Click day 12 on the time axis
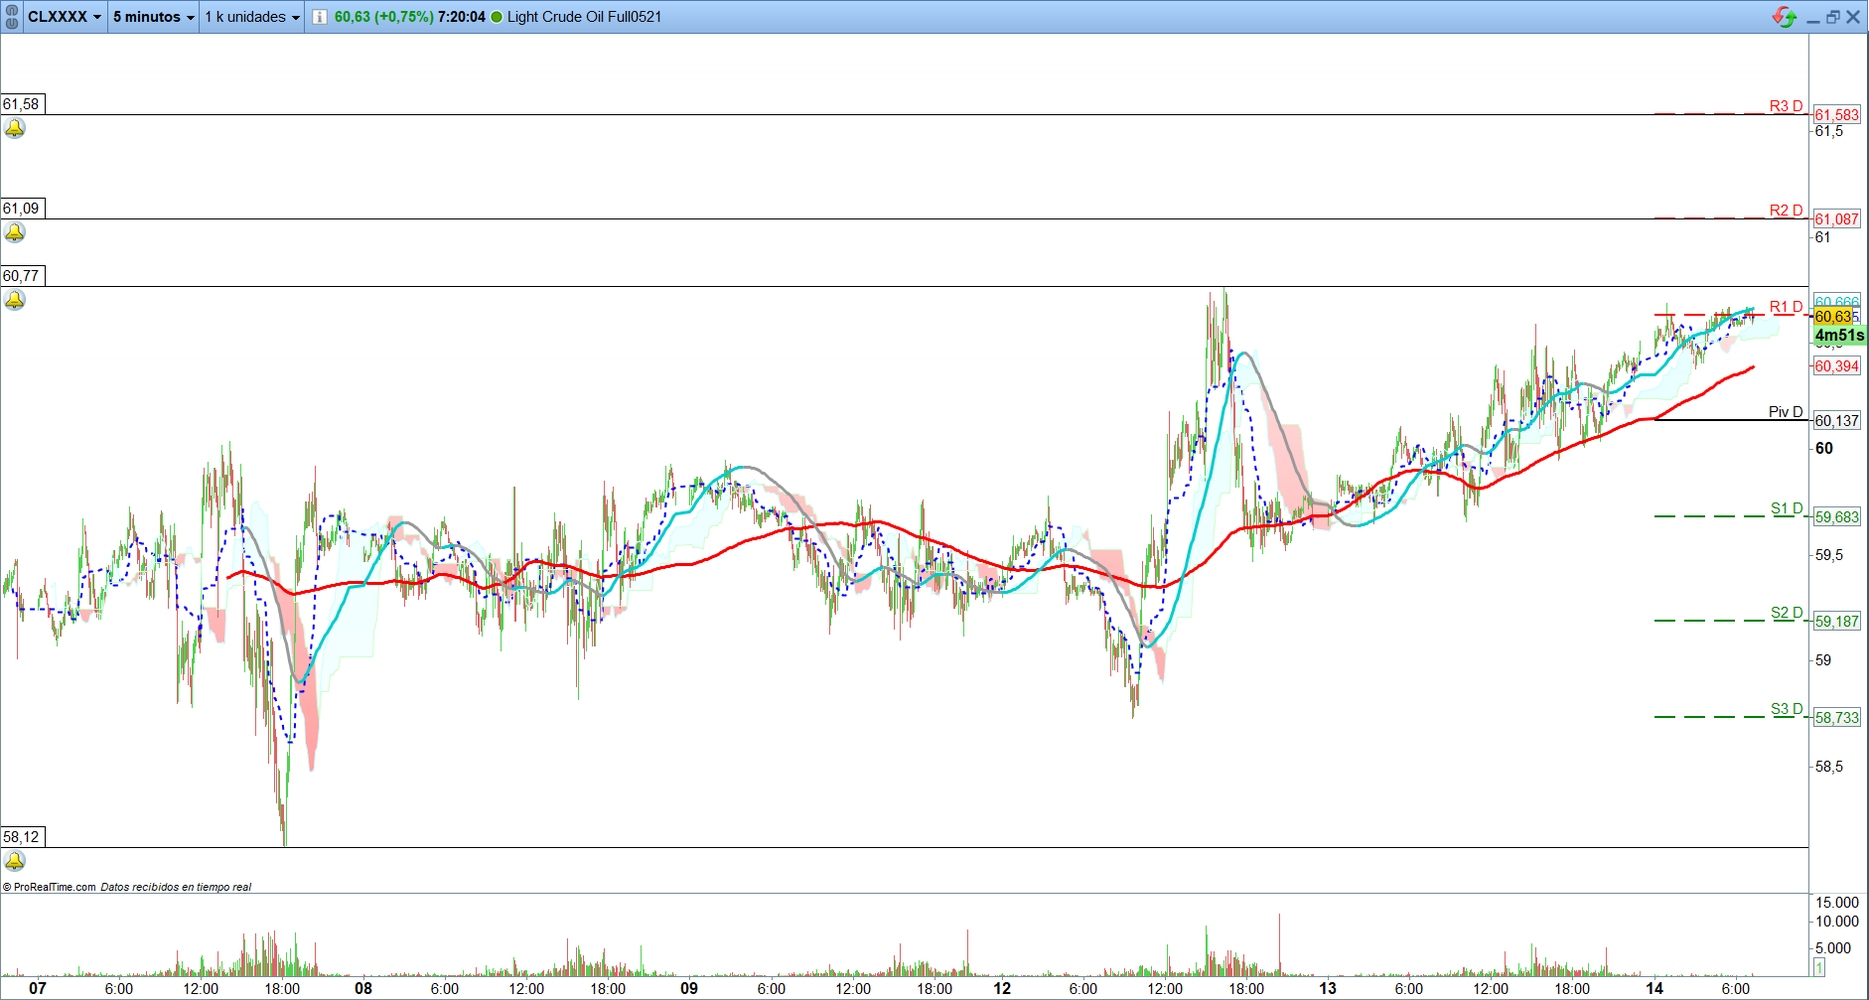 click(x=1002, y=988)
